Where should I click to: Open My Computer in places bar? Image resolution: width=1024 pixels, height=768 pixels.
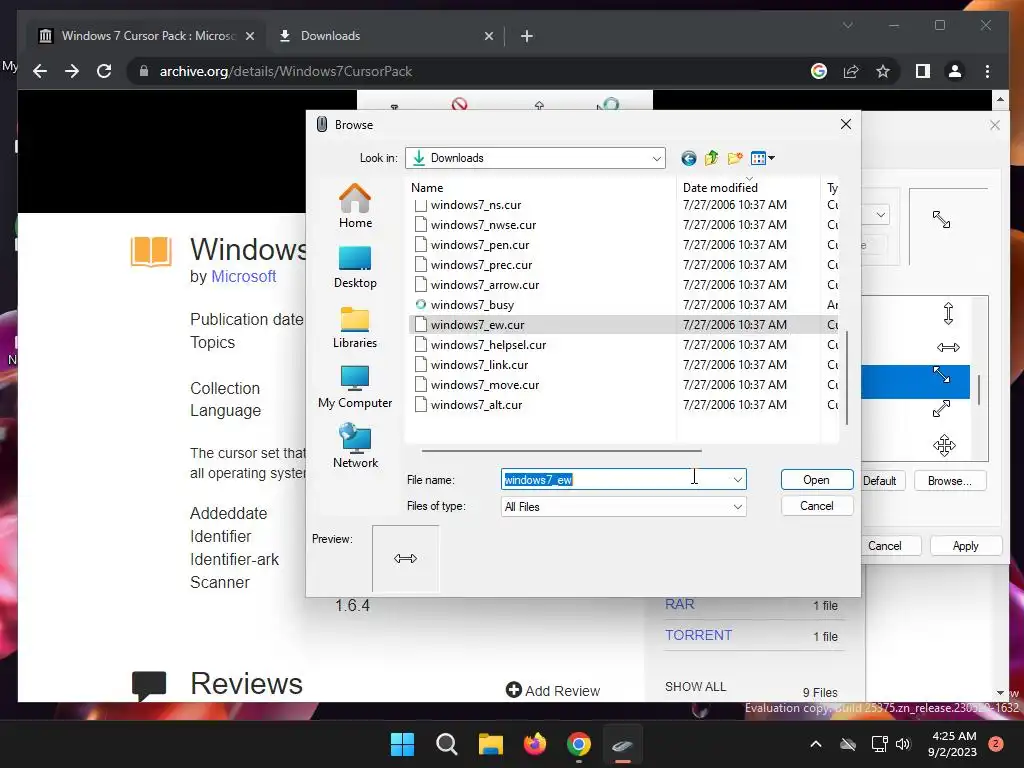coord(355,387)
